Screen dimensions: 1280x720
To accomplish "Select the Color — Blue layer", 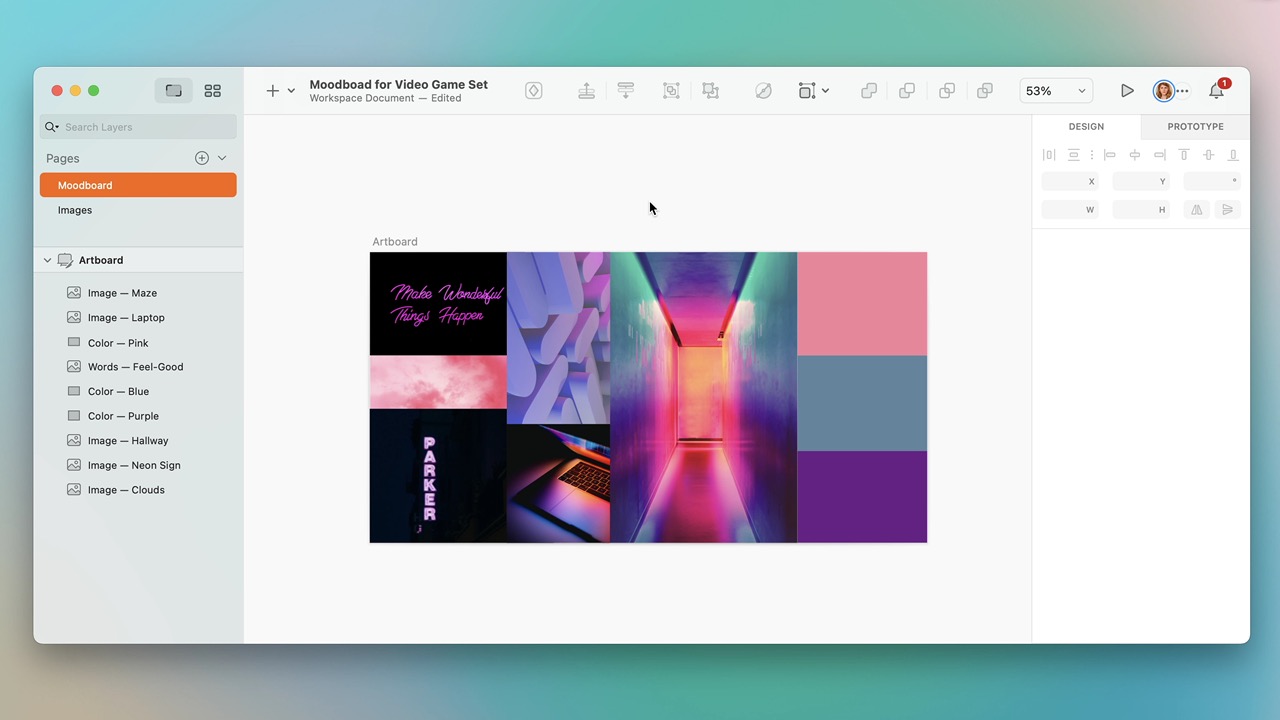I will click(x=138, y=391).
